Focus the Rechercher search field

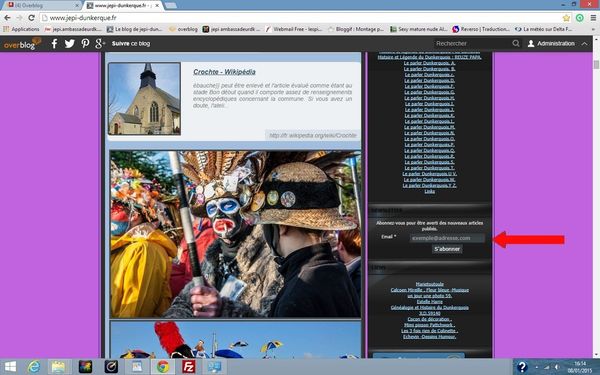point(472,44)
